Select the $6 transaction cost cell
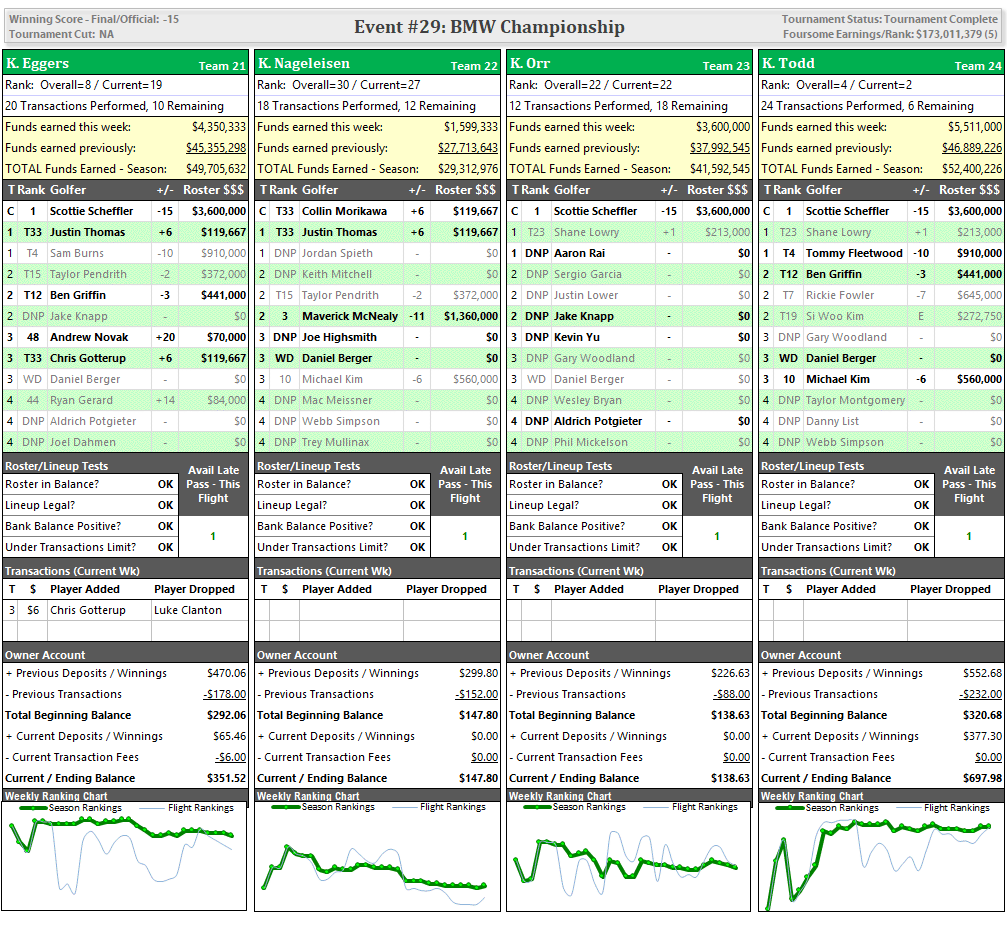 (34, 610)
